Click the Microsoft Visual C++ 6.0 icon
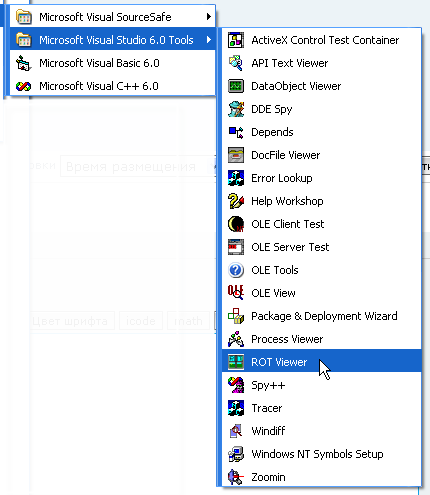 [x=24, y=86]
